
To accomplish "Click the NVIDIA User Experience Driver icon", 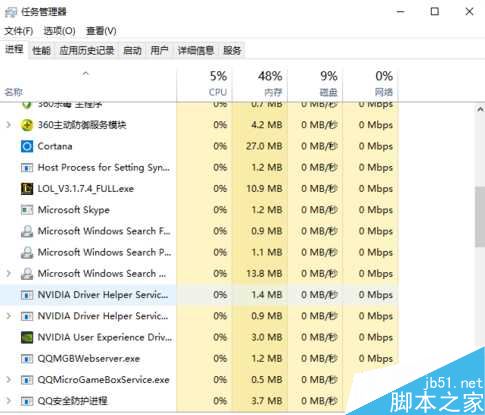I will click(x=27, y=337).
